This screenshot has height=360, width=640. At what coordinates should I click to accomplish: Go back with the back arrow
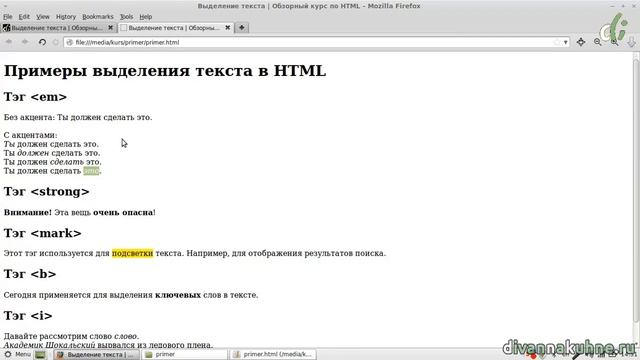click(x=9, y=42)
